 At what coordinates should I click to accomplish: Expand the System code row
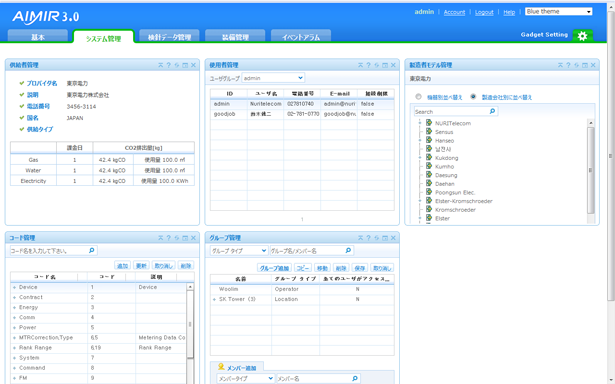[x=15, y=358]
